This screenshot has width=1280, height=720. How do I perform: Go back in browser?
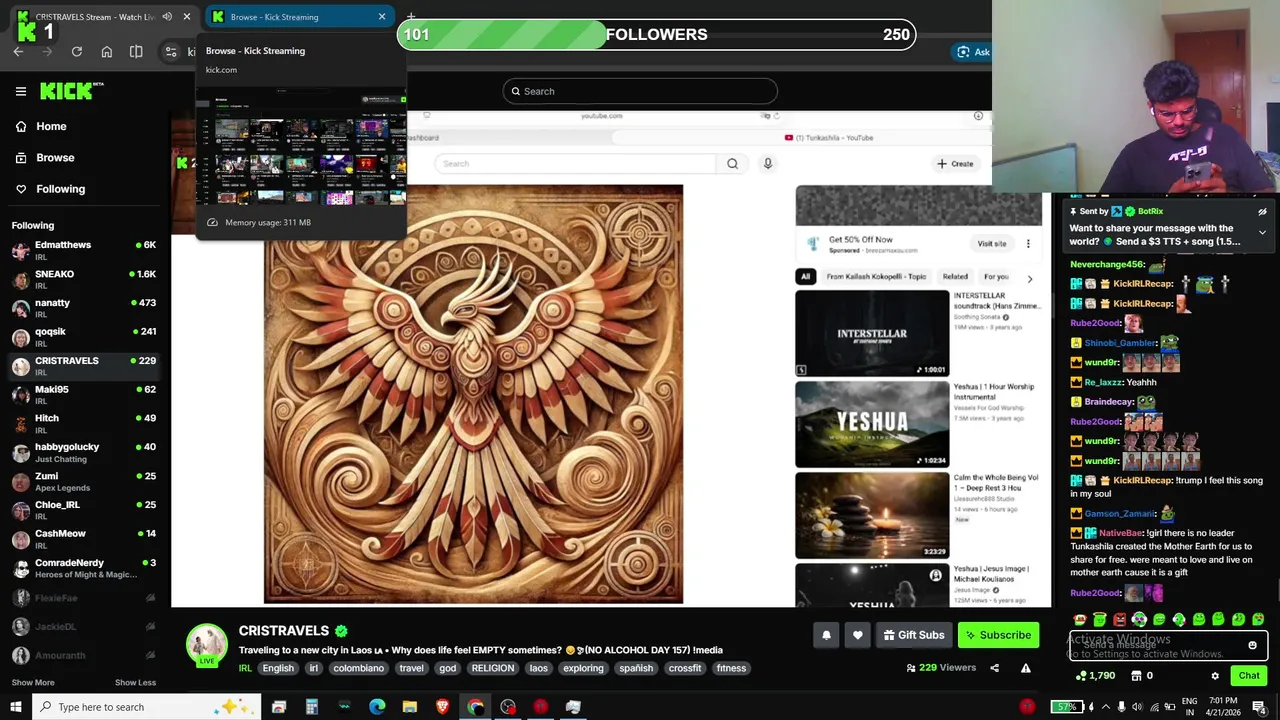(18, 52)
